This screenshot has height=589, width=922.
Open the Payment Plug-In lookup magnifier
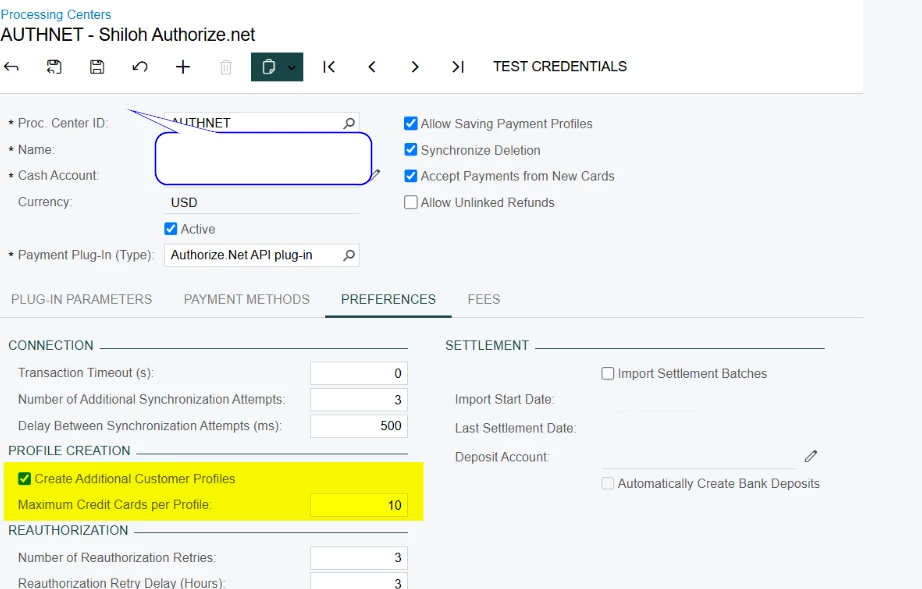(x=349, y=255)
